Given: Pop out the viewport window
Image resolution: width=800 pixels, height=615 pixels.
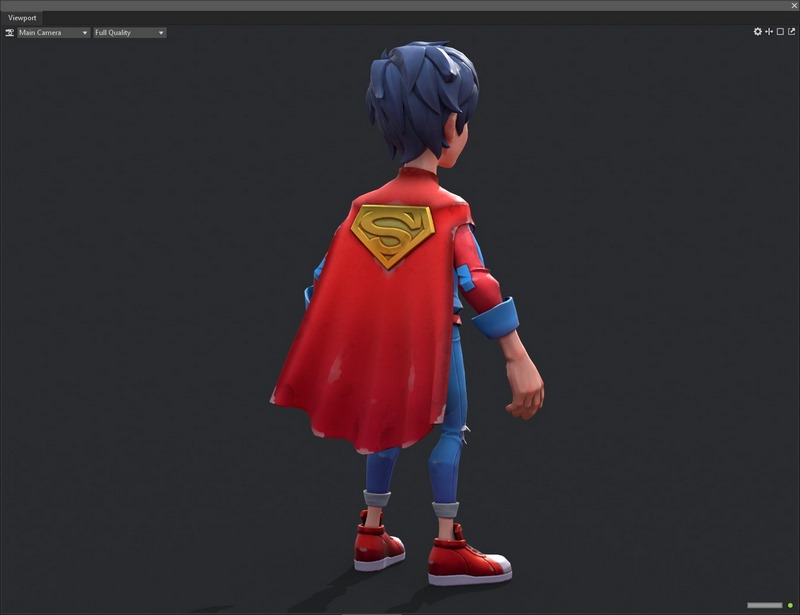Looking at the screenshot, I should click(791, 32).
